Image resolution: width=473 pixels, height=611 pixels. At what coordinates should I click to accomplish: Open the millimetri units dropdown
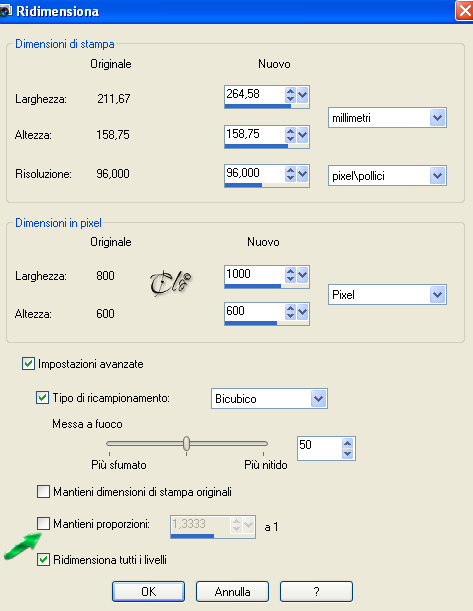coord(387,118)
